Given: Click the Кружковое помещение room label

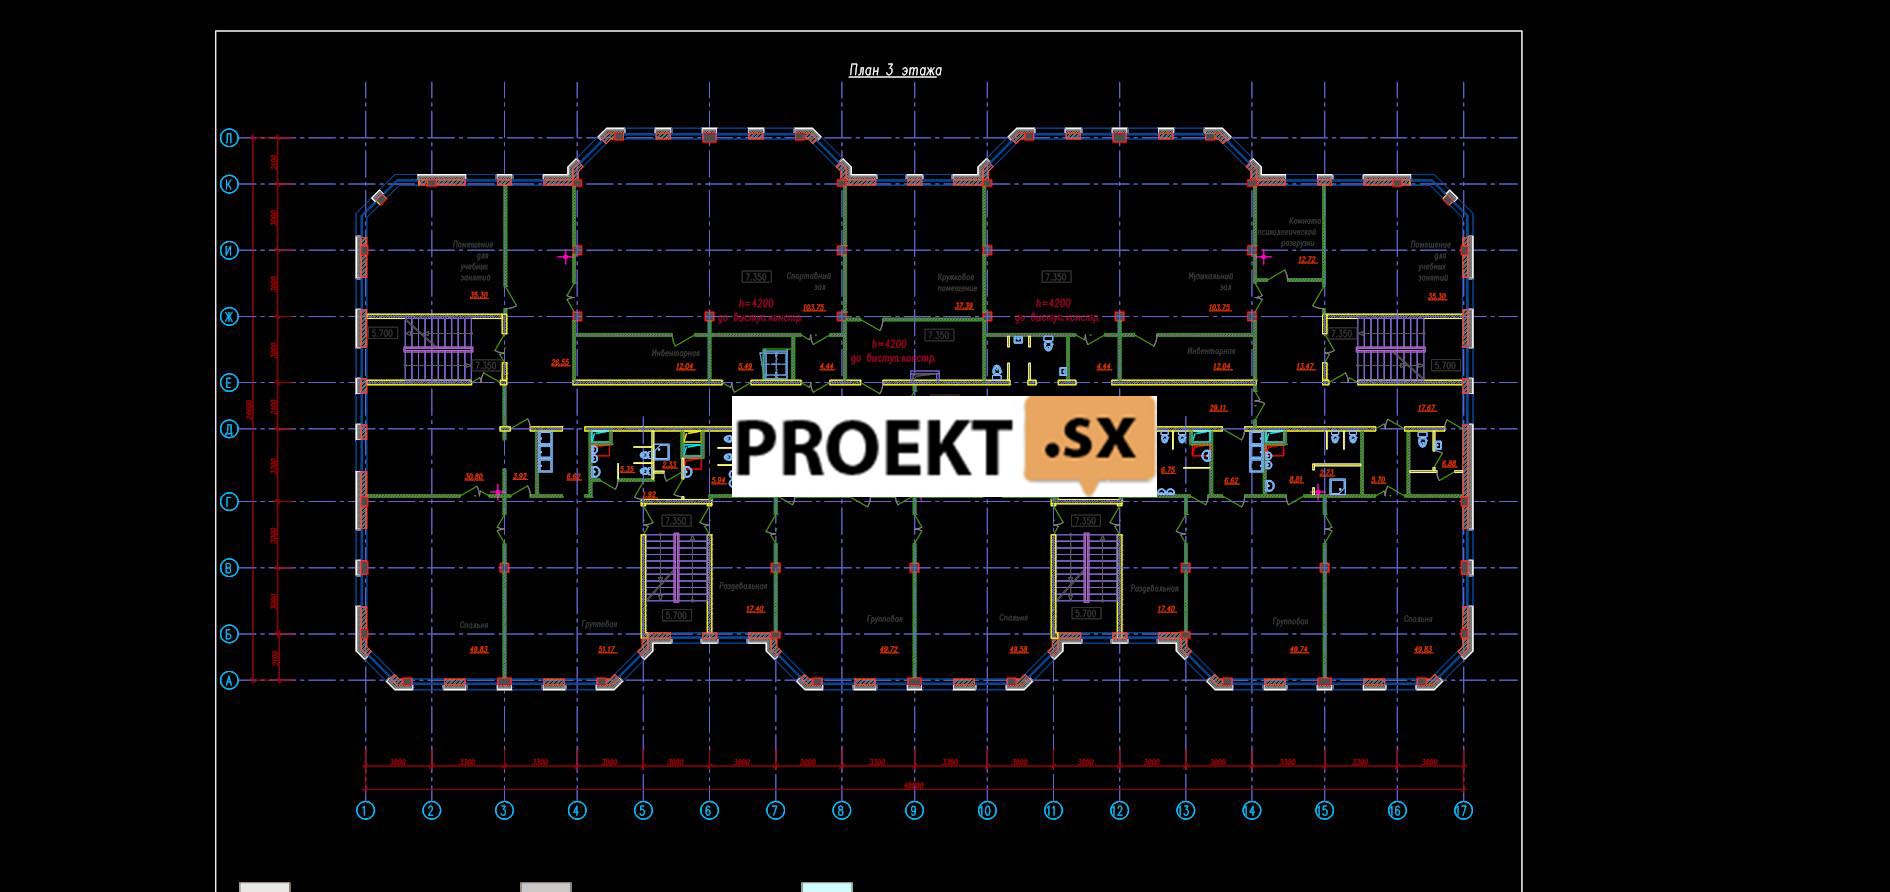Looking at the screenshot, I should pyautogui.click(x=956, y=282).
